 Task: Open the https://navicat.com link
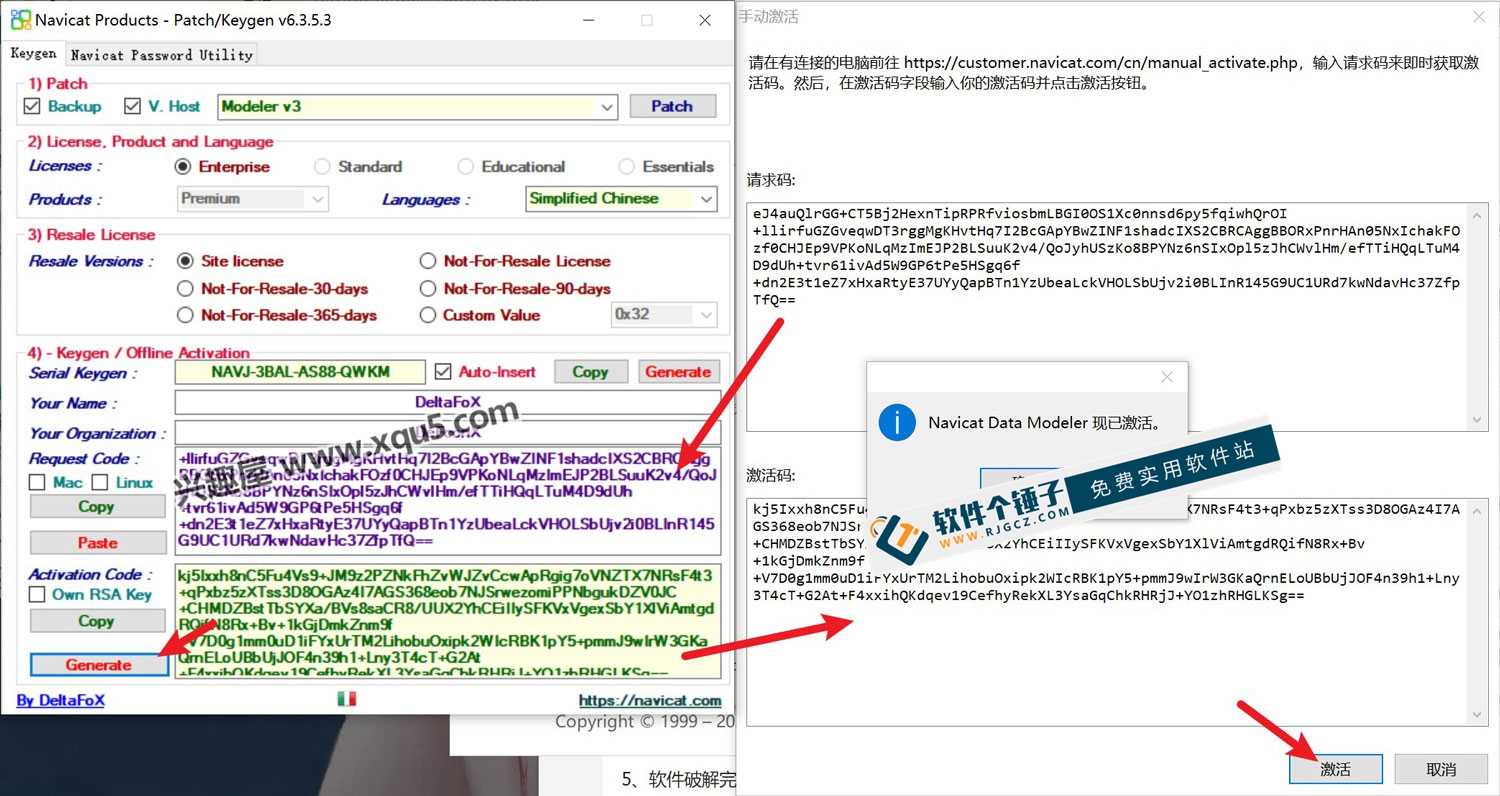tap(650, 700)
